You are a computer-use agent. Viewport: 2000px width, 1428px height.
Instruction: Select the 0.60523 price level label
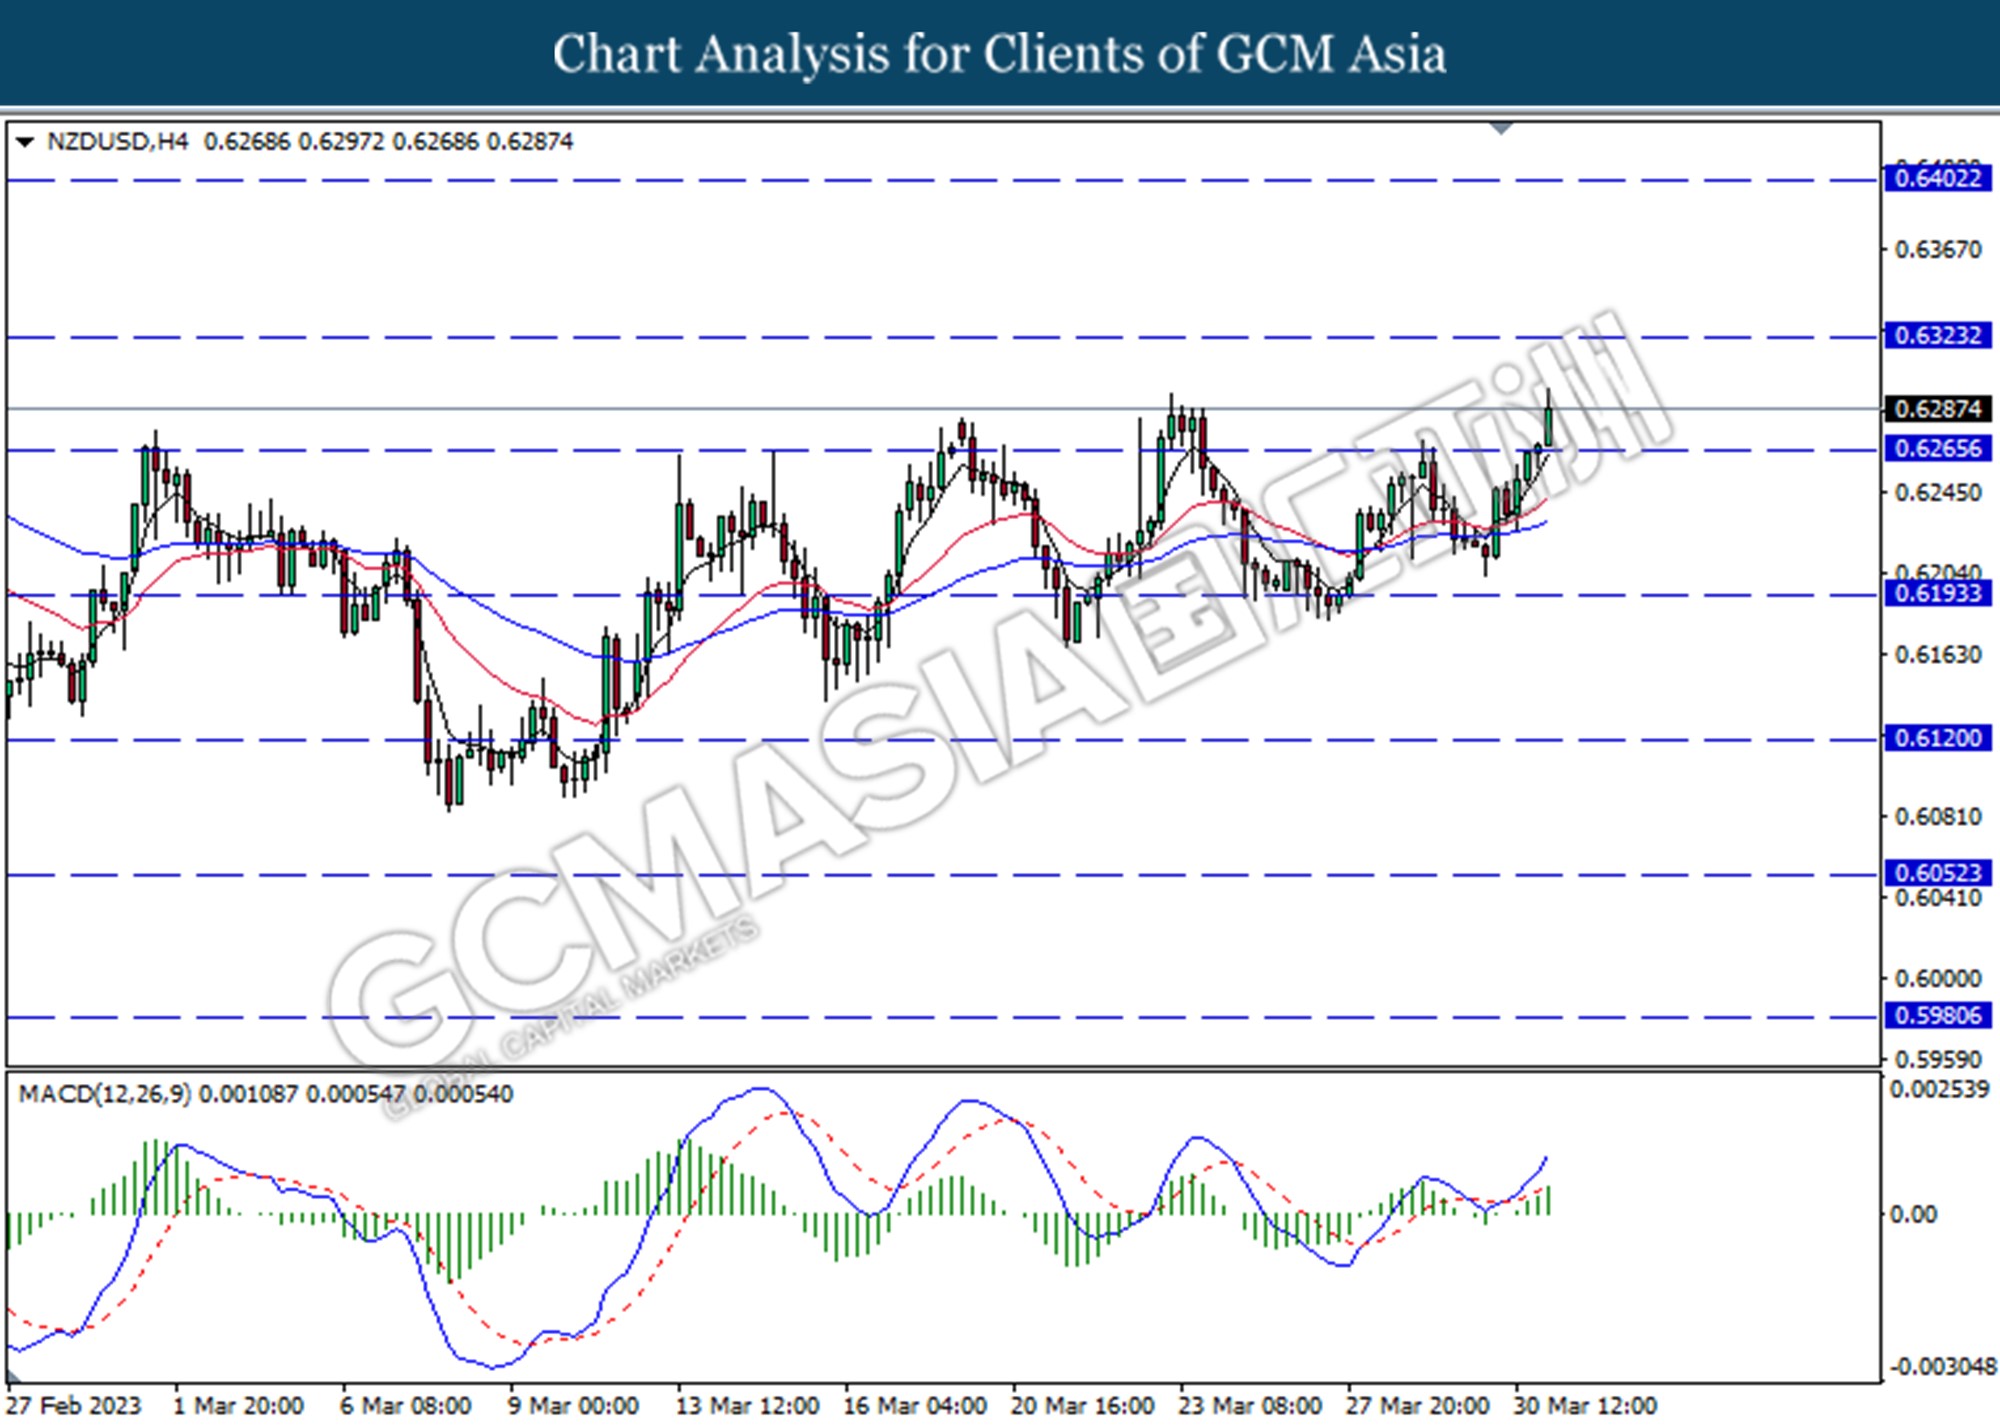click(x=1938, y=873)
